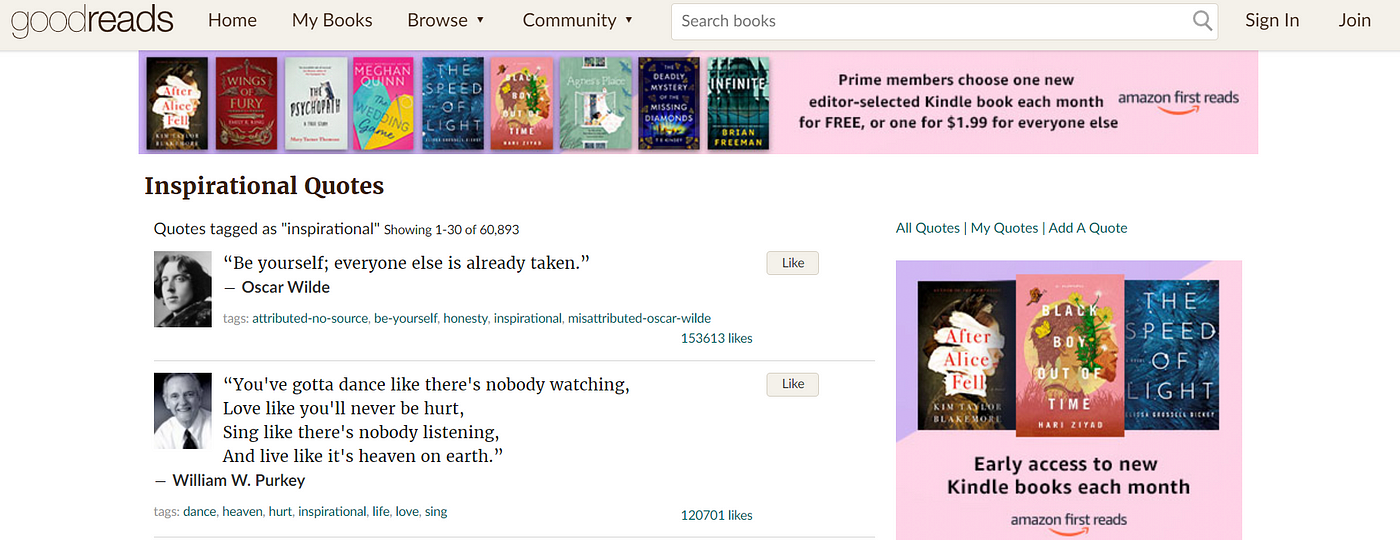Click the amazon first reads banner logo
Screen dimensions: 1400x540
(1178, 101)
